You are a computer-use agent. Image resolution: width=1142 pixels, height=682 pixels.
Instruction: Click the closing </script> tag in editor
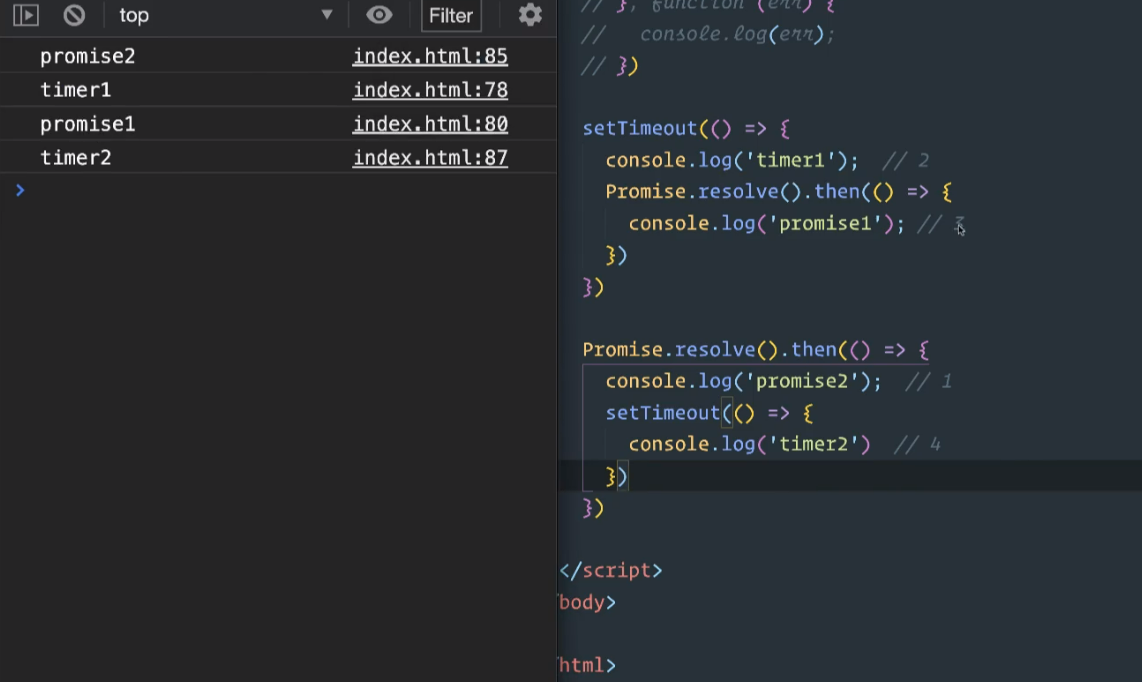pyautogui.click(x=610, y=571)
